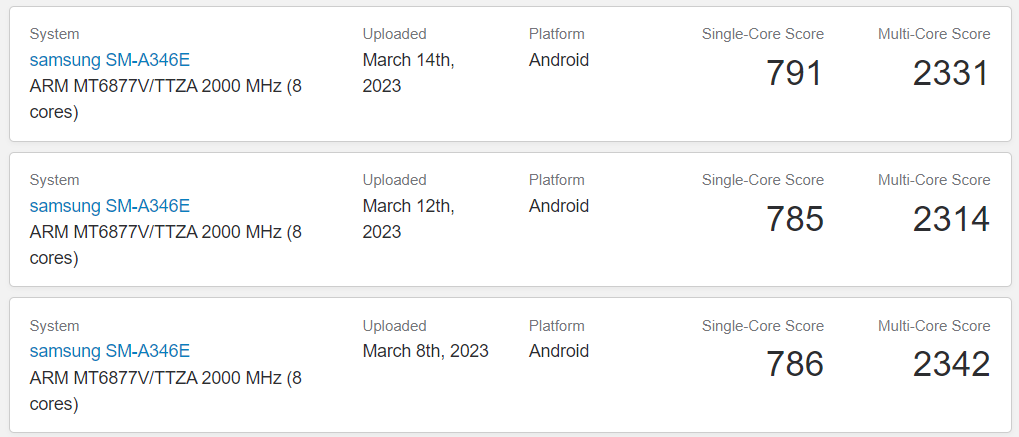Click Android platform text in third result
1019x437 pixels.
[x=559, y=351]
